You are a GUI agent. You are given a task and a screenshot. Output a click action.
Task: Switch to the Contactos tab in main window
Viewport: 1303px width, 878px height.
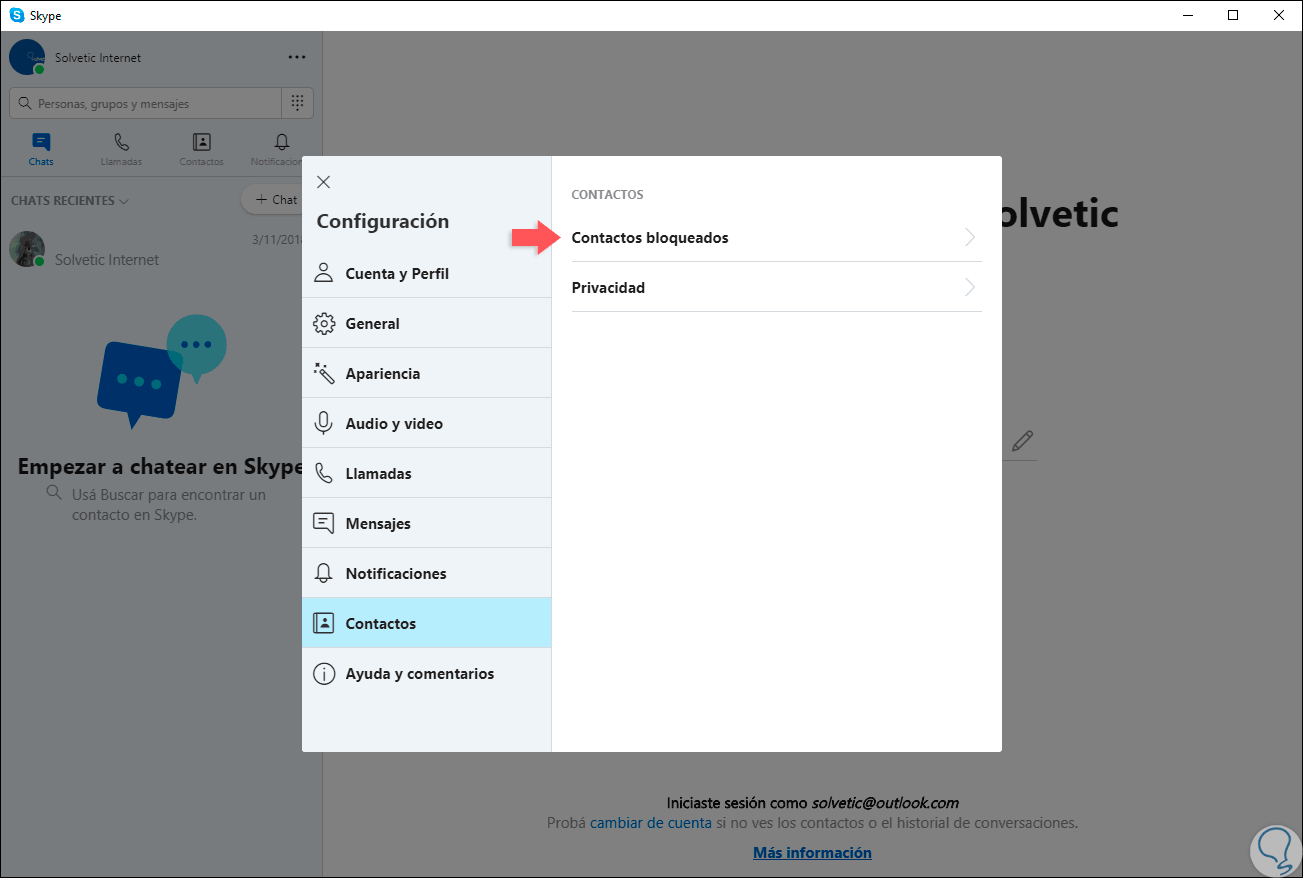(201, 149)
